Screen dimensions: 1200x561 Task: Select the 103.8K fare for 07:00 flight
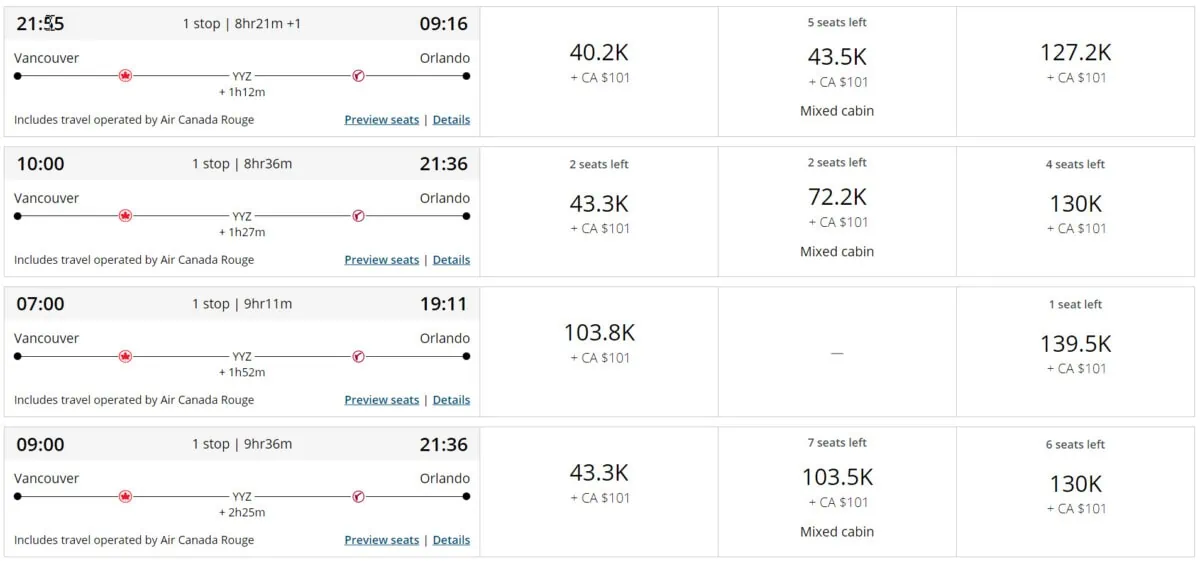(599, 342)
